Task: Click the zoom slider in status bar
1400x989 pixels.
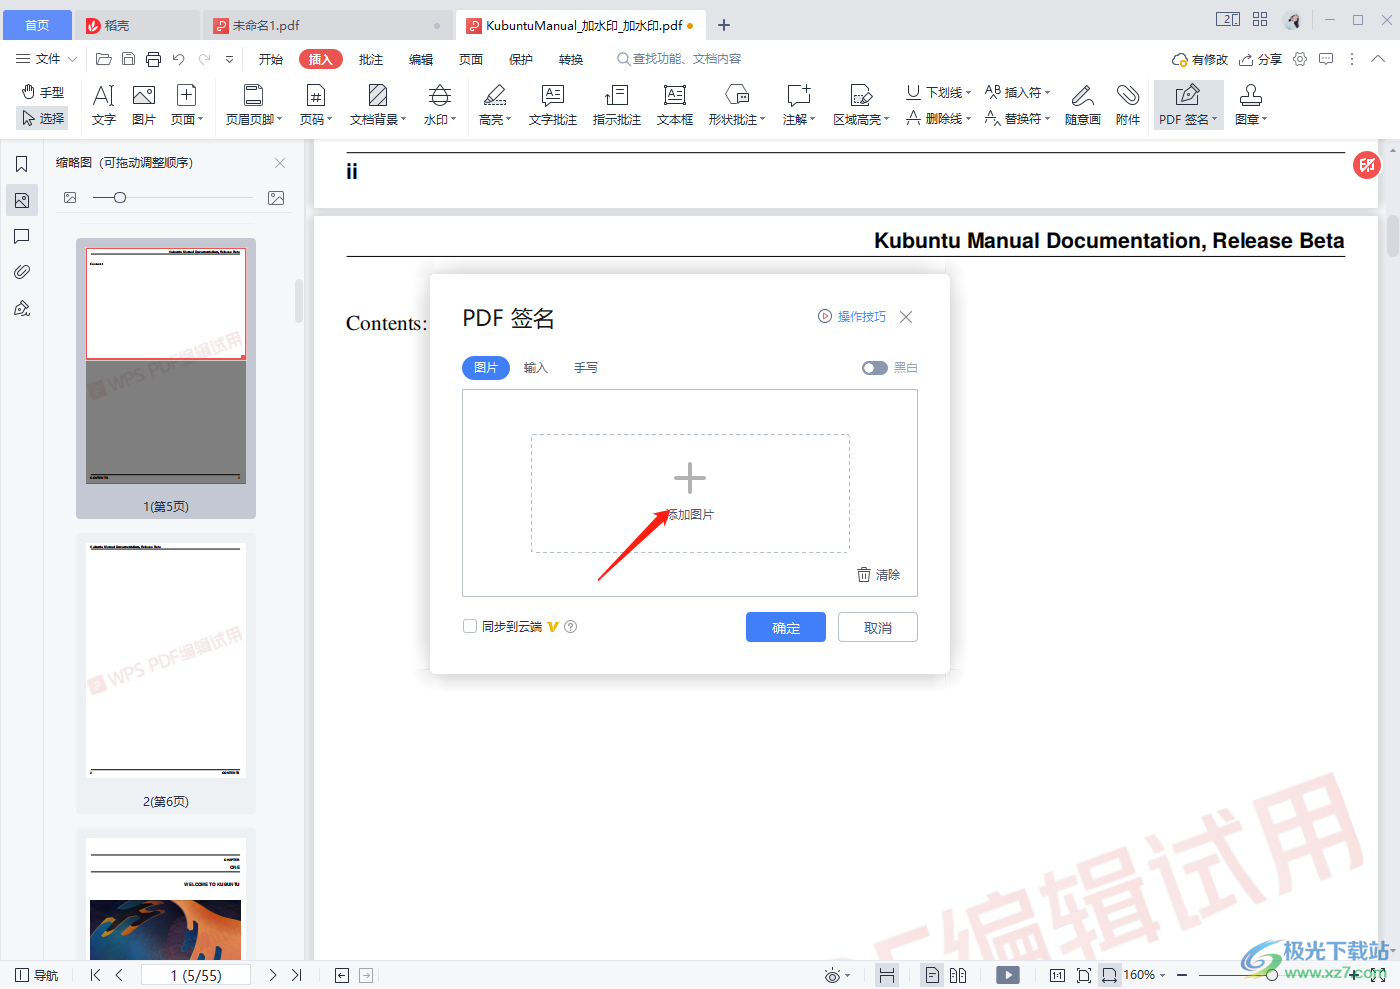Action: (1270, 975)
